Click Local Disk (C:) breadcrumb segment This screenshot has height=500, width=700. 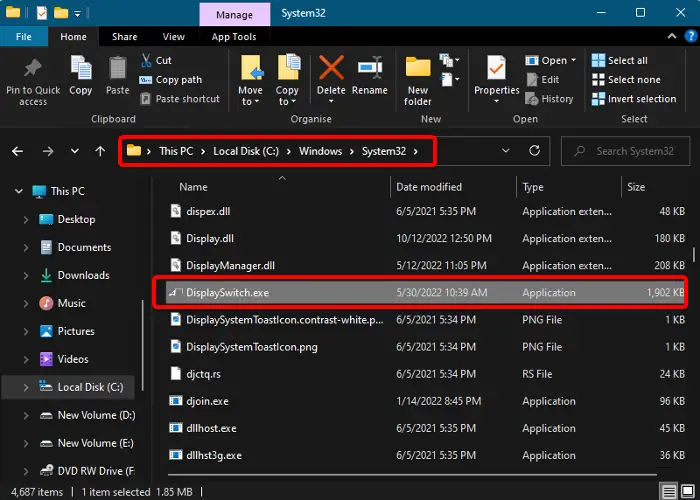[x=246, y=151]
